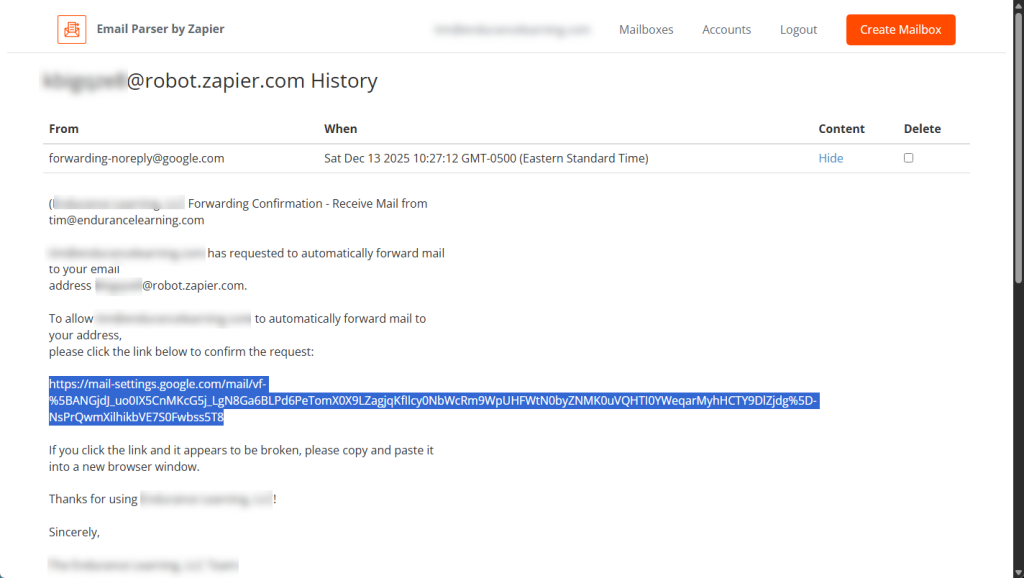Click the Content column header
This screenshot has width=1024, height=578.
841,129
